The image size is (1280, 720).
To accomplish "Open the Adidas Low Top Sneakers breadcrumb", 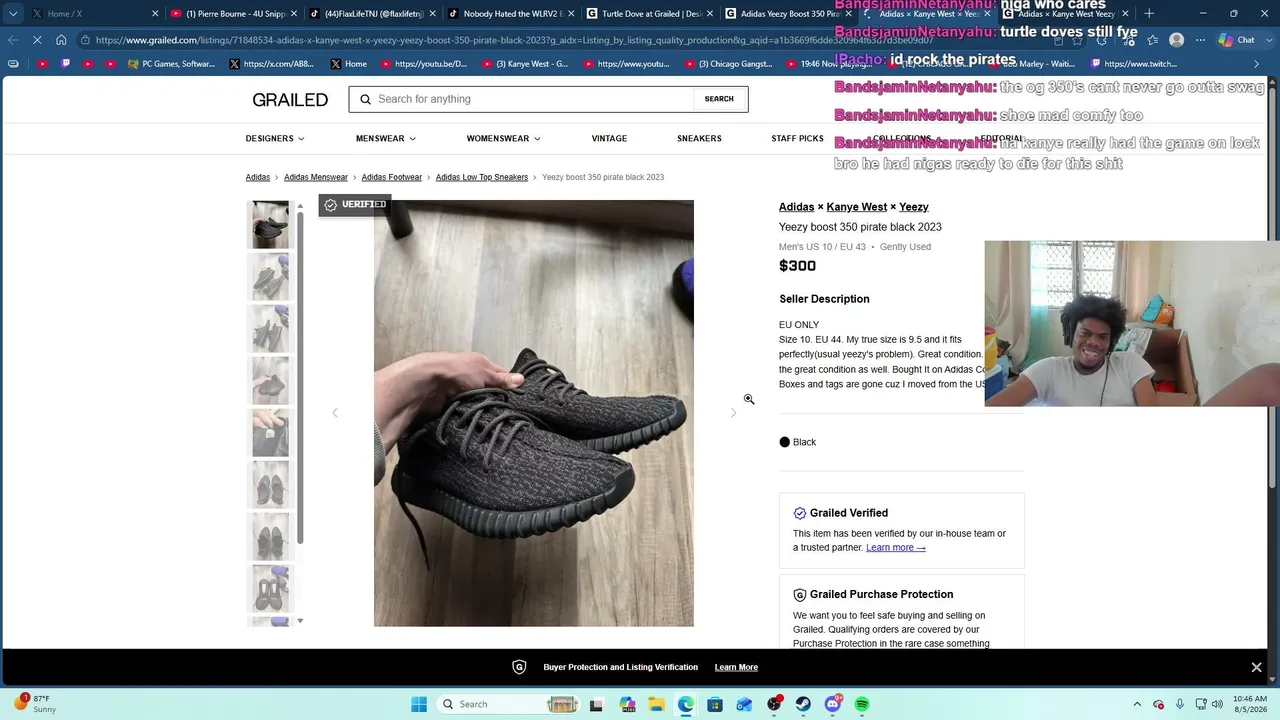I will coord(482,178).
